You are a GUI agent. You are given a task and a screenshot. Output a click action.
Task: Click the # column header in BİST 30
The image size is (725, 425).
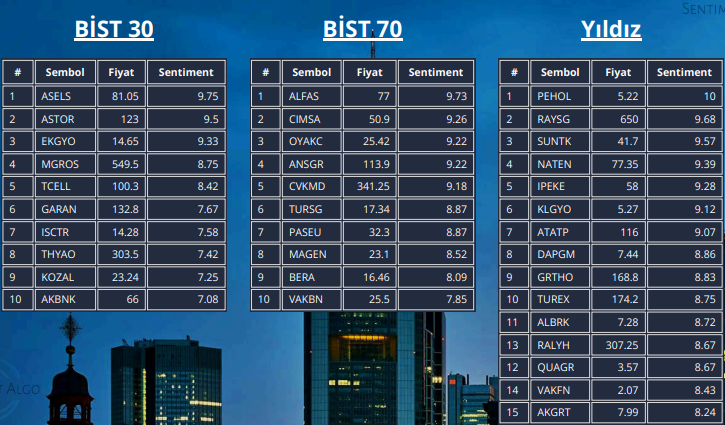tap(17, 72)
